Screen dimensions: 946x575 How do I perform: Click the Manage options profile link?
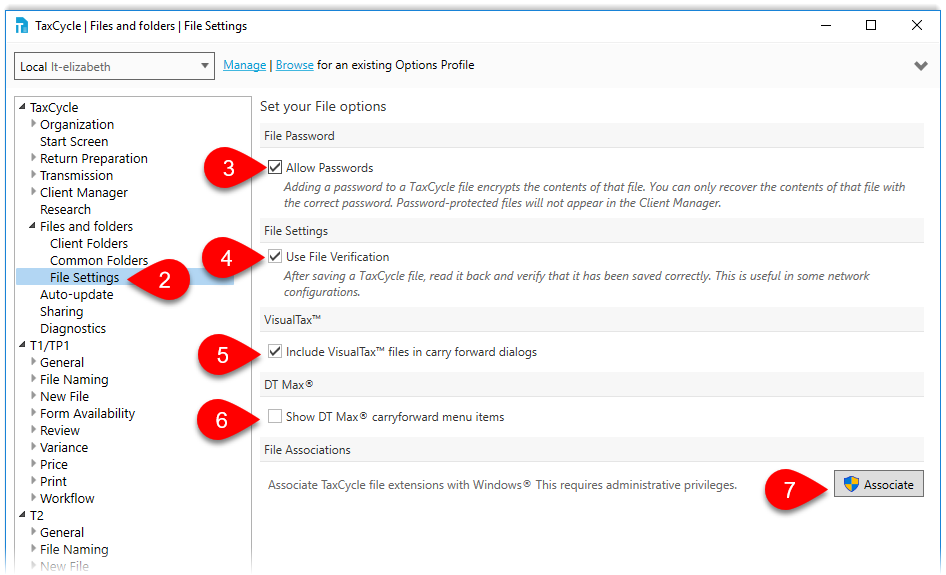coord(244,65)
